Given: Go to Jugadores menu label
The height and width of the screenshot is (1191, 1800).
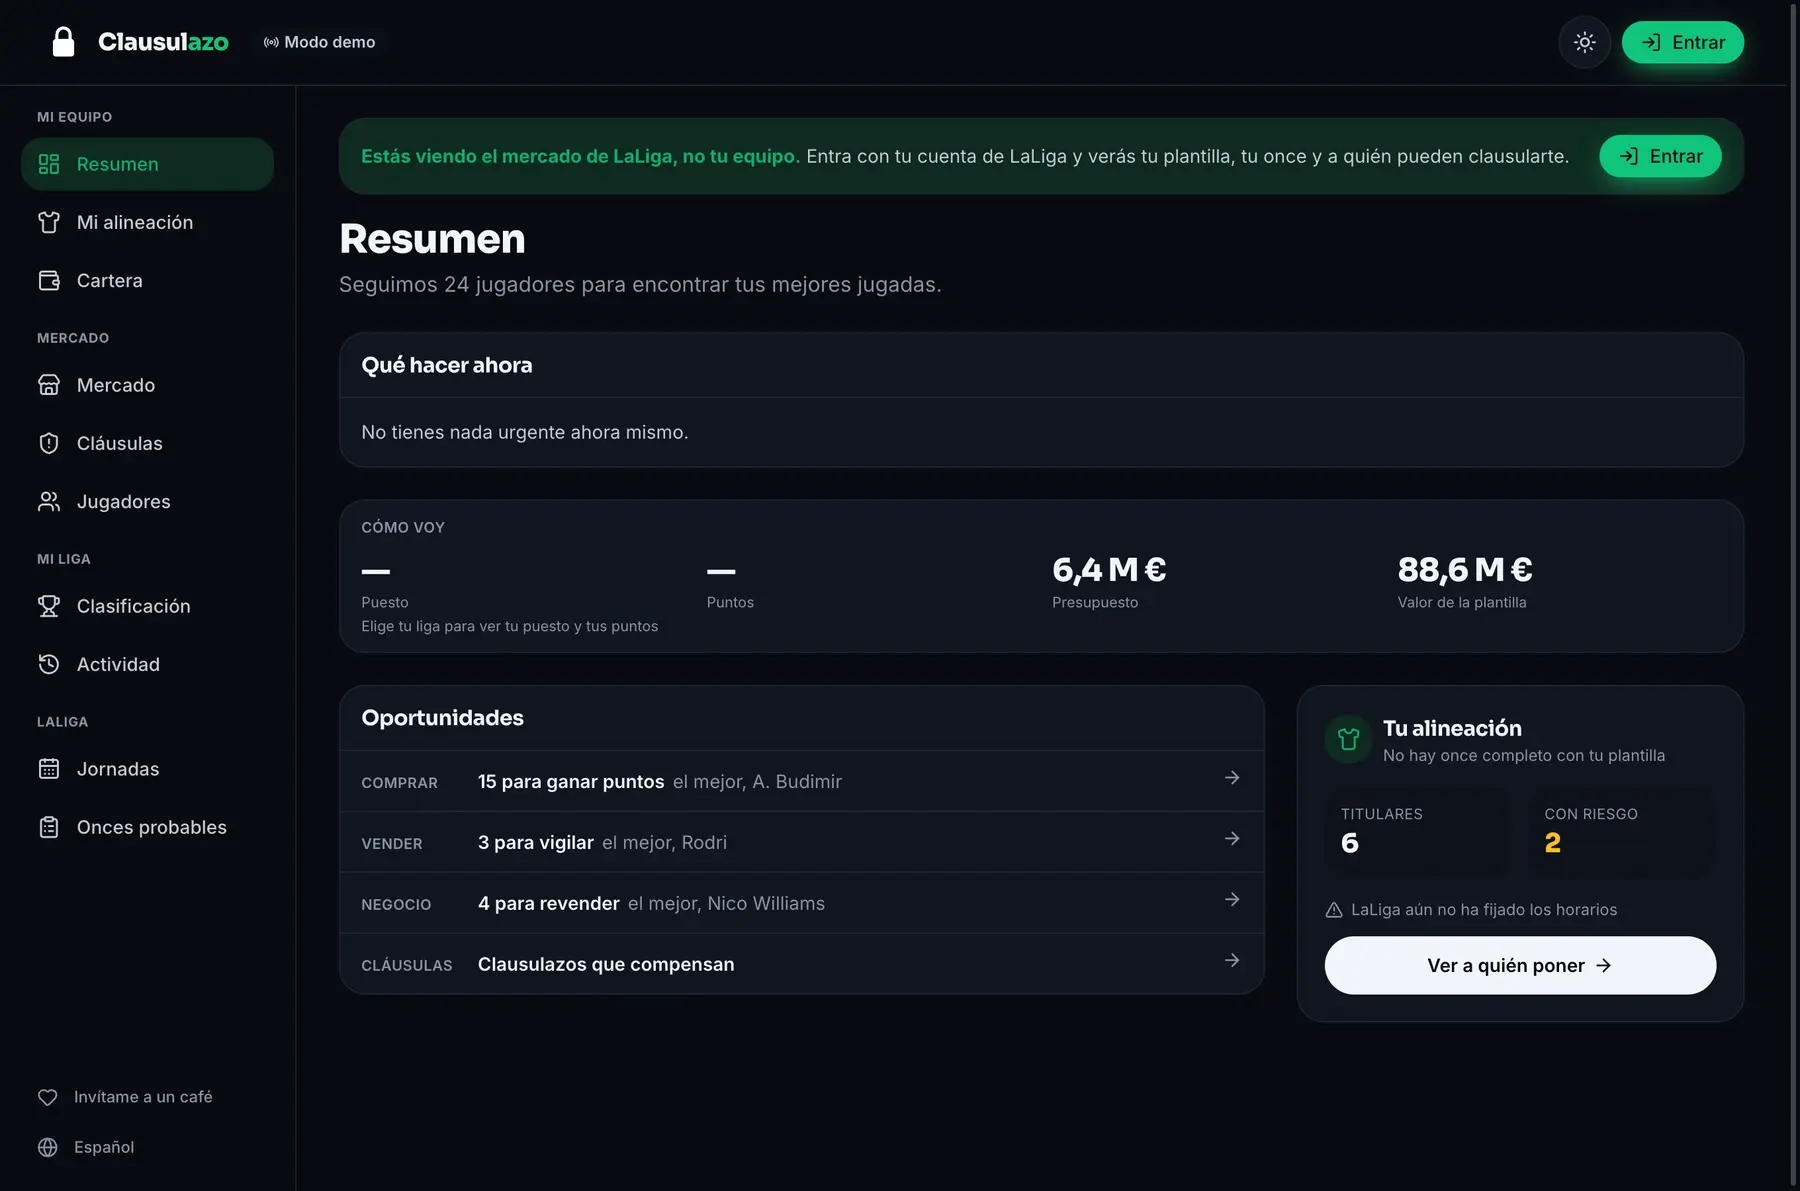Looking at the screenshot, I should point(124,501).
